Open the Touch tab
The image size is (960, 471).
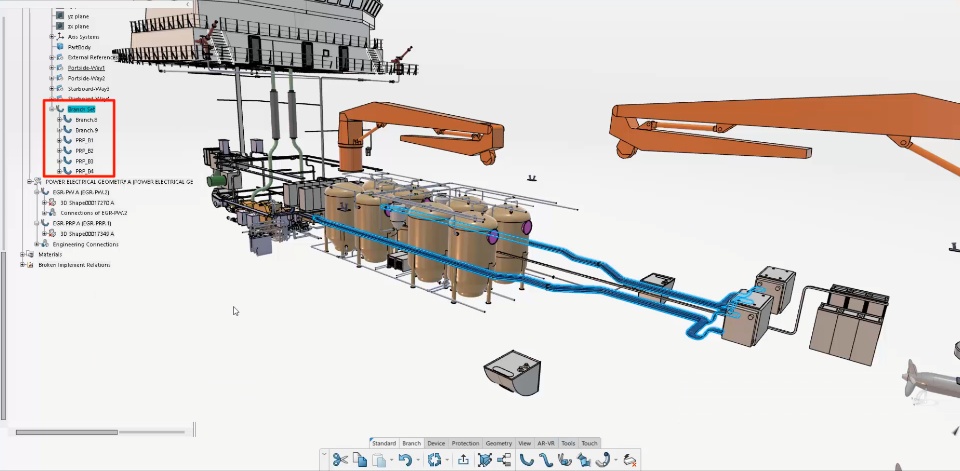(590, 443)
